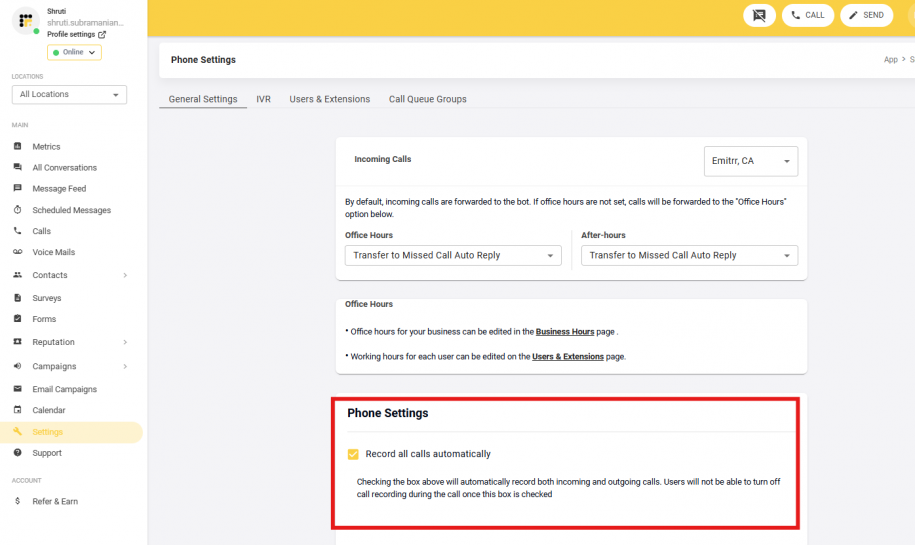Click the Incoming Calls heading
Screen dimensions: 915x545
pyautogui.click(x=383, y=159)
